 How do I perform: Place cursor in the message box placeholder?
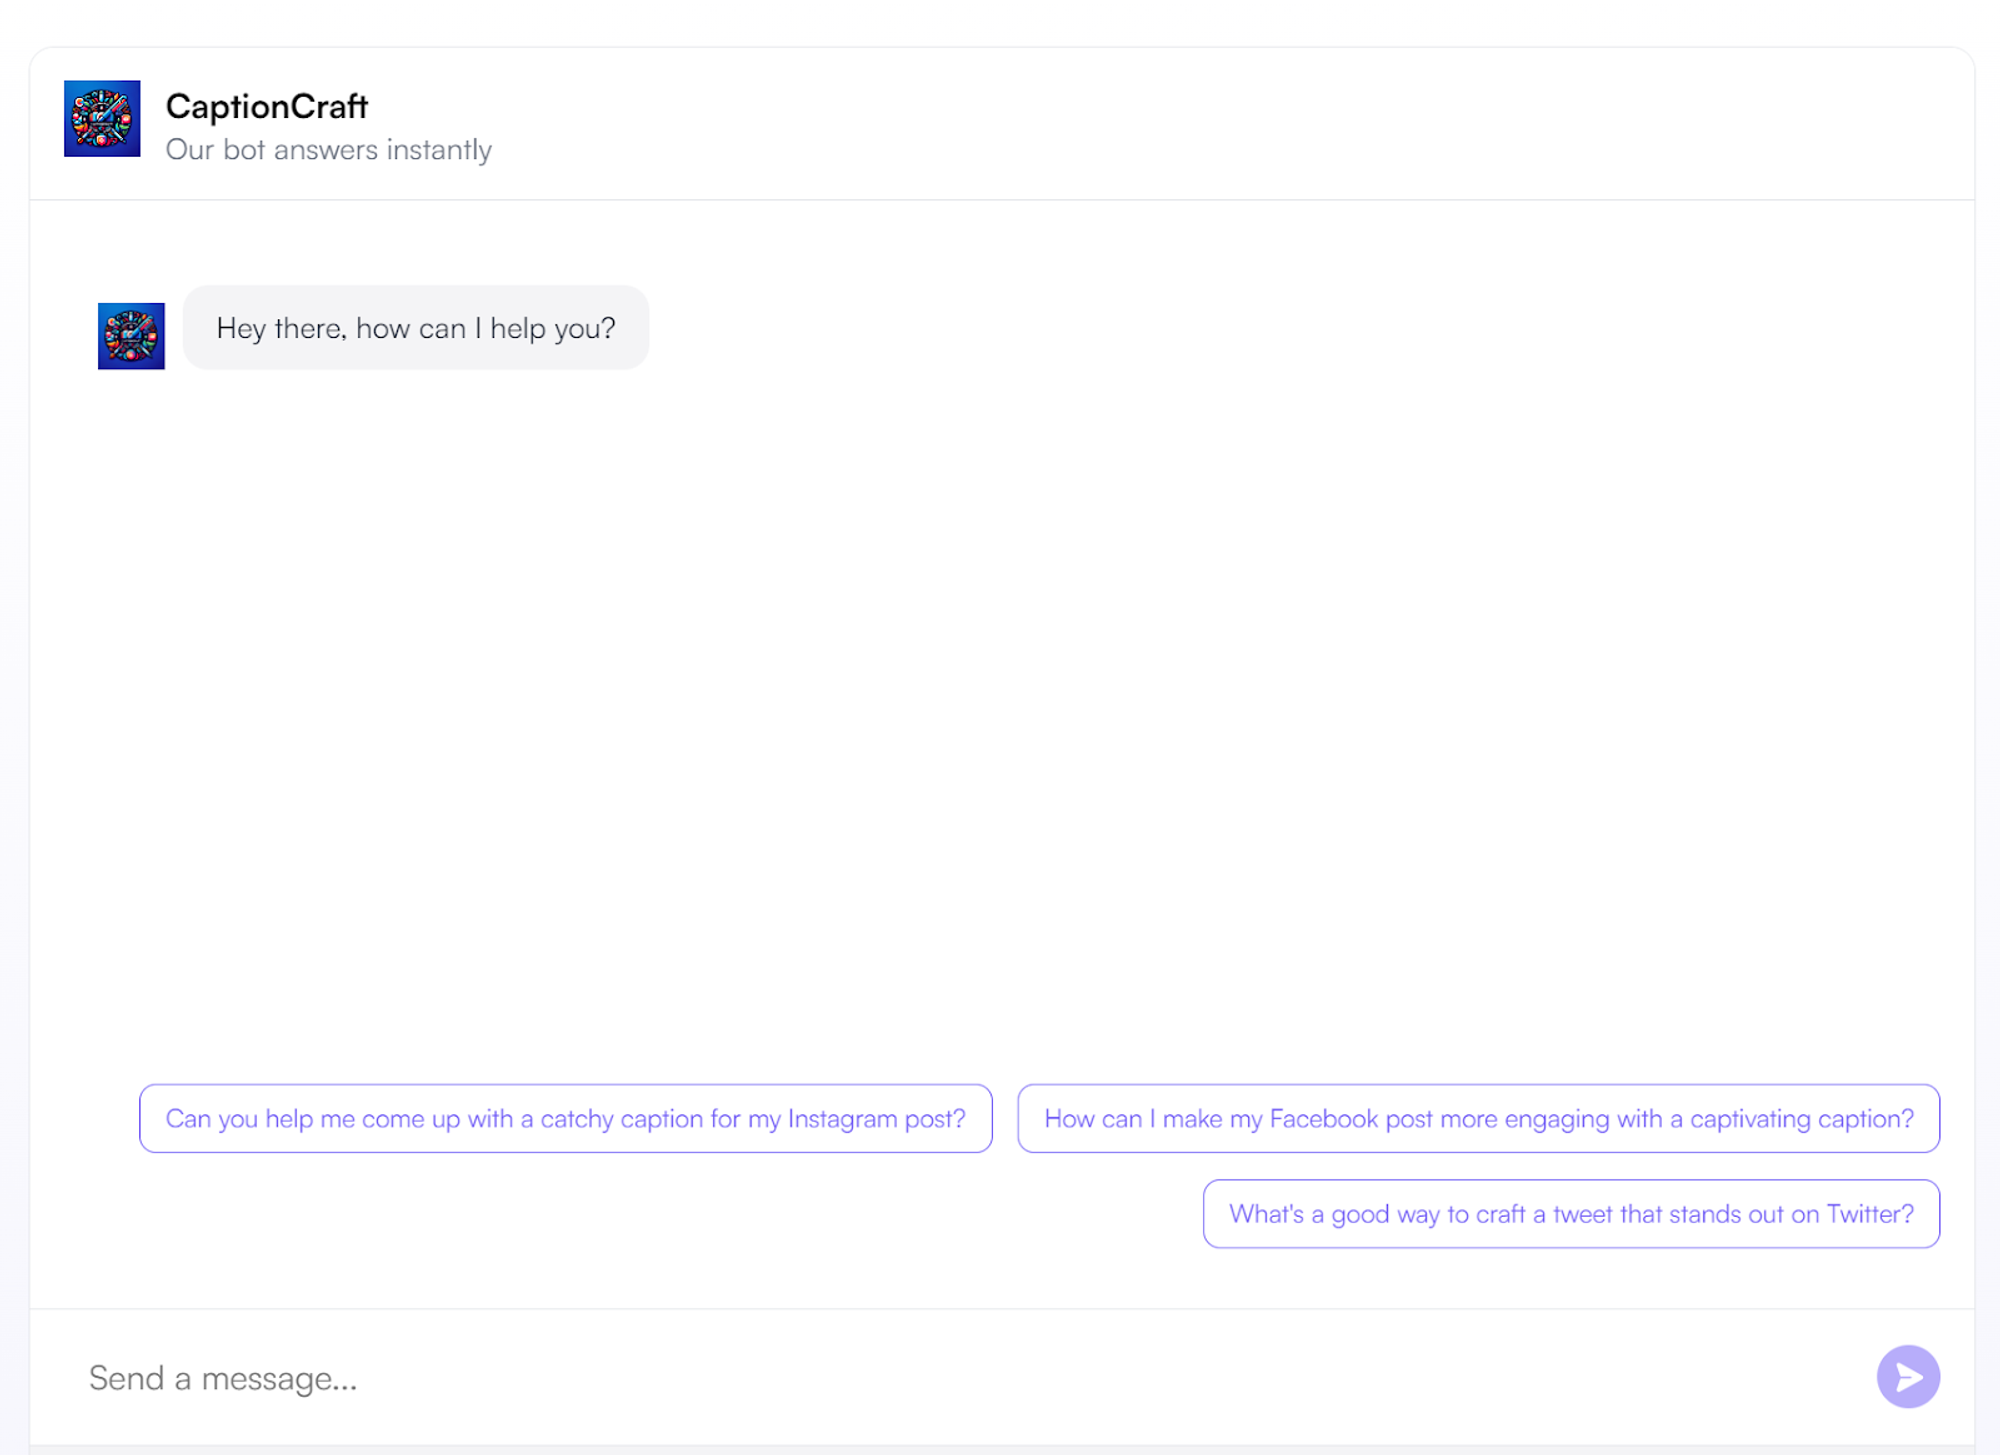click(223, 1378)
